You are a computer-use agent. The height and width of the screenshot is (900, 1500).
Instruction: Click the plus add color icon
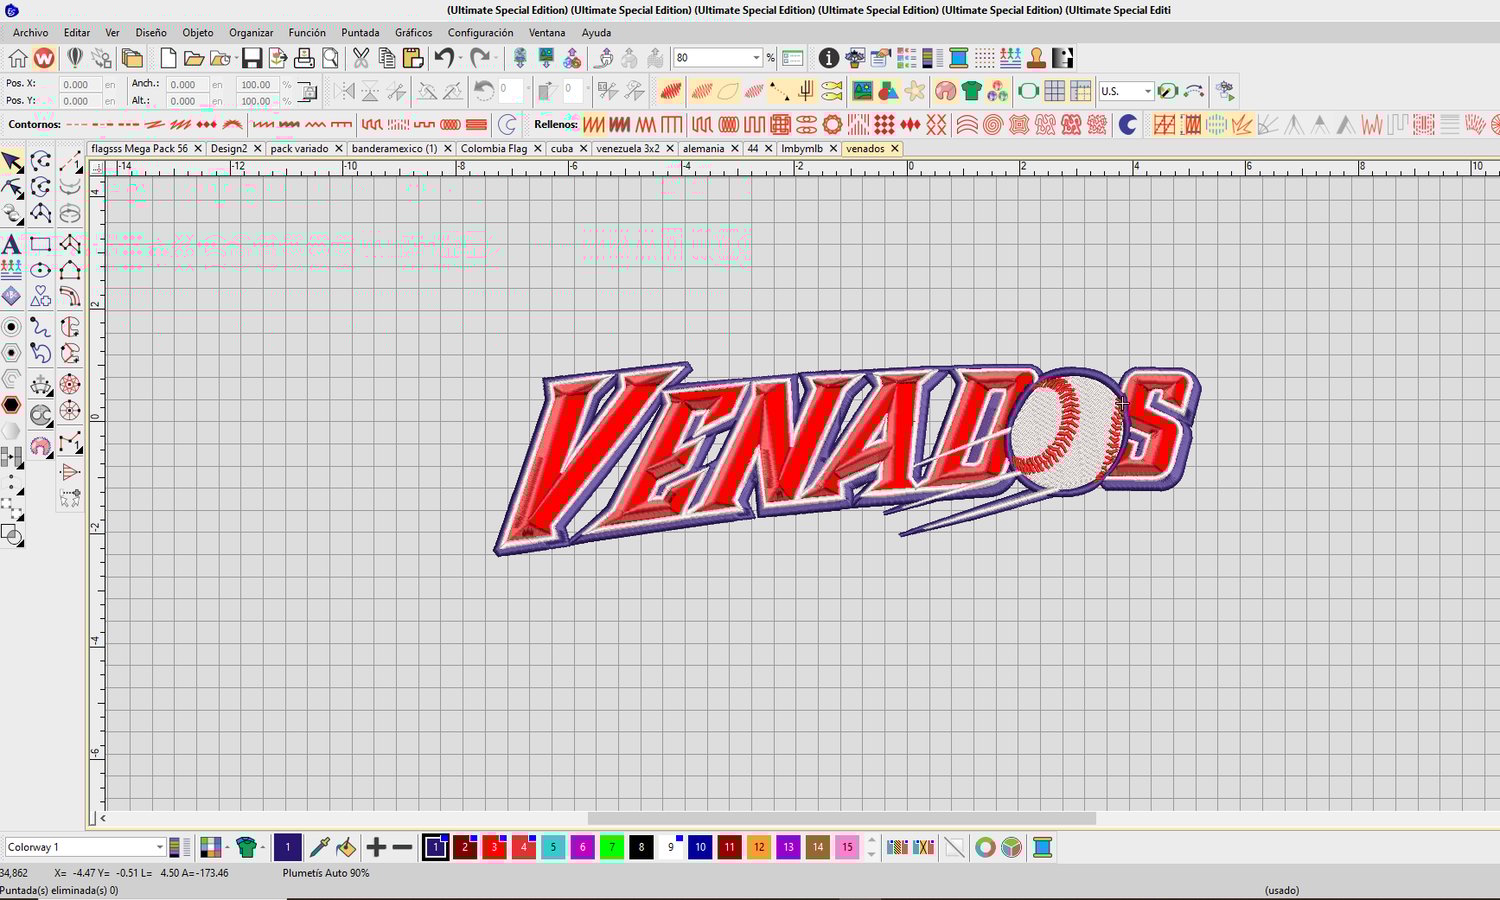pyautogui.click(x=376, y=848)
